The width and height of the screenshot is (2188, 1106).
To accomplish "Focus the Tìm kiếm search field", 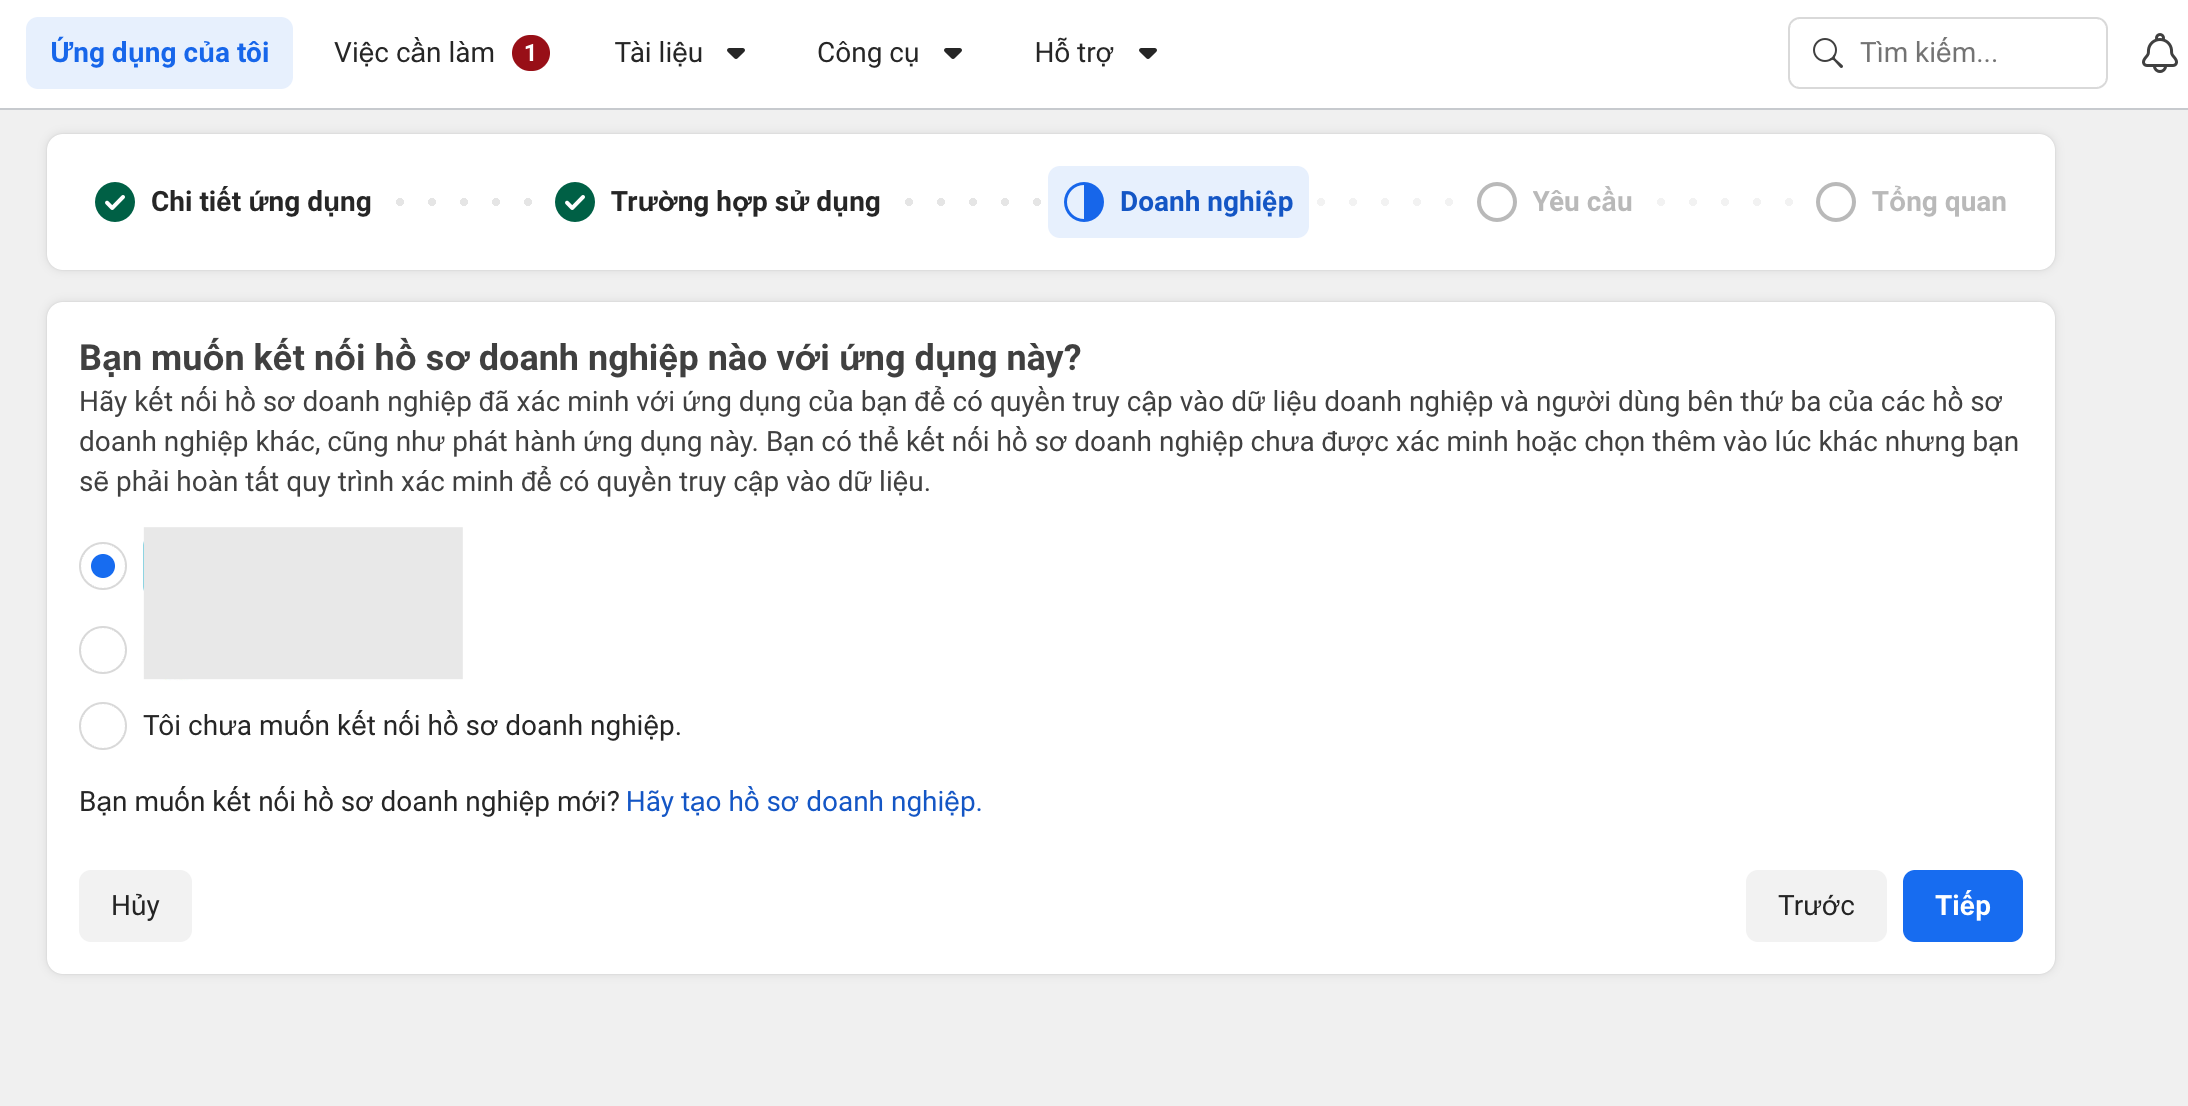I will coord(1960,53).
